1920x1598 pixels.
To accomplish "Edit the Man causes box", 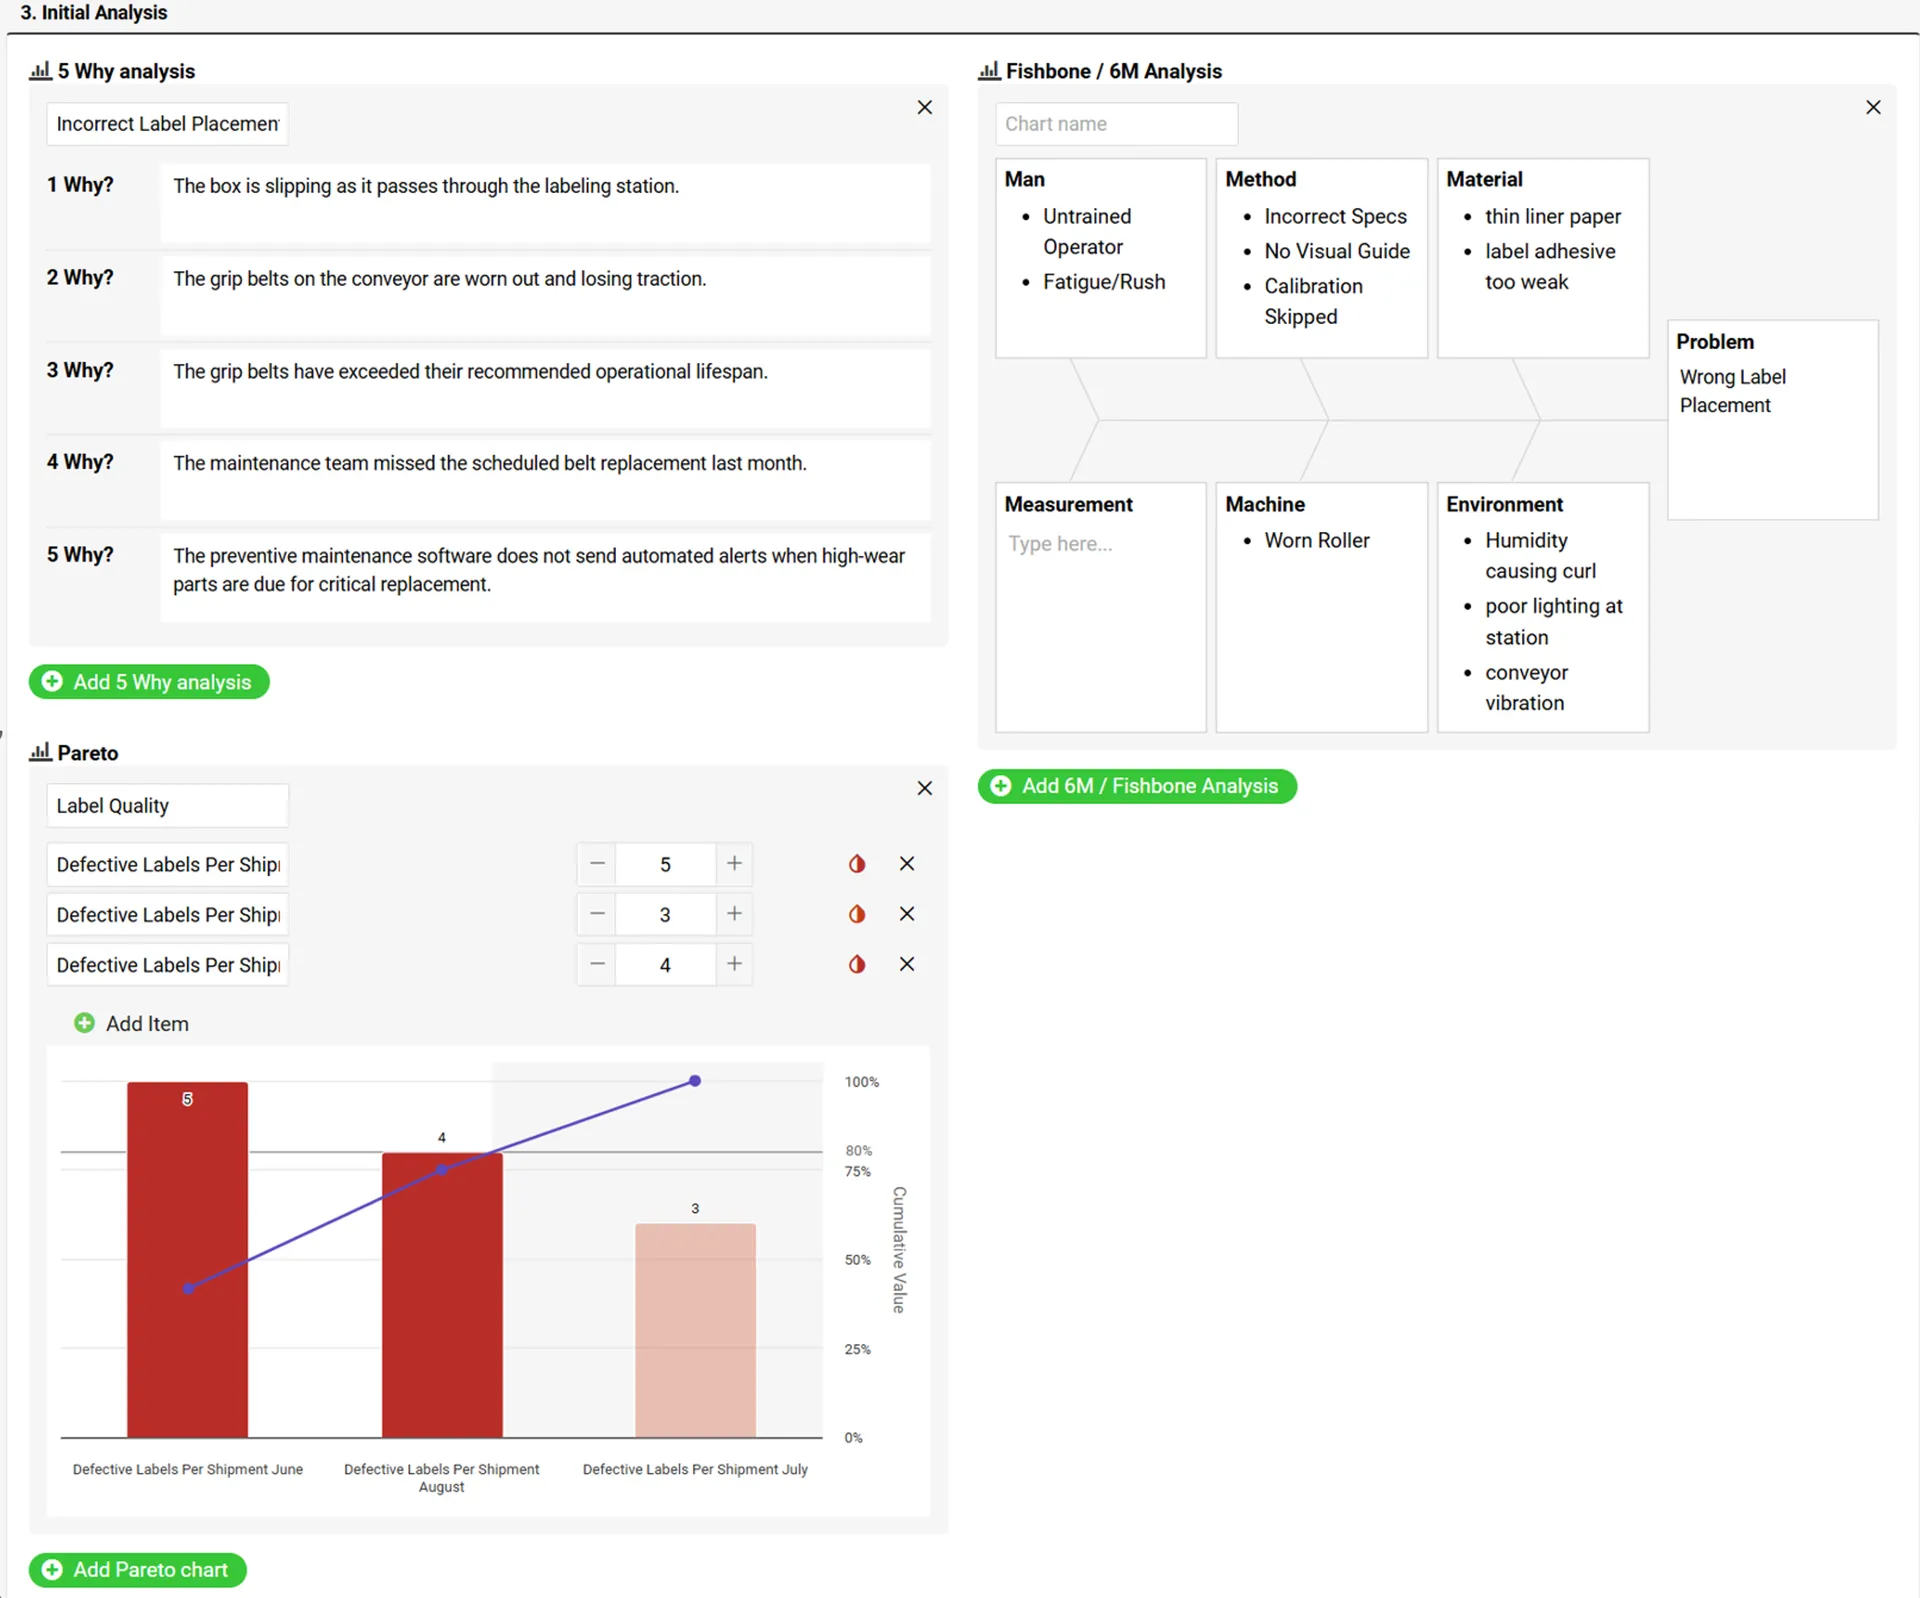I will [1101, 258].
